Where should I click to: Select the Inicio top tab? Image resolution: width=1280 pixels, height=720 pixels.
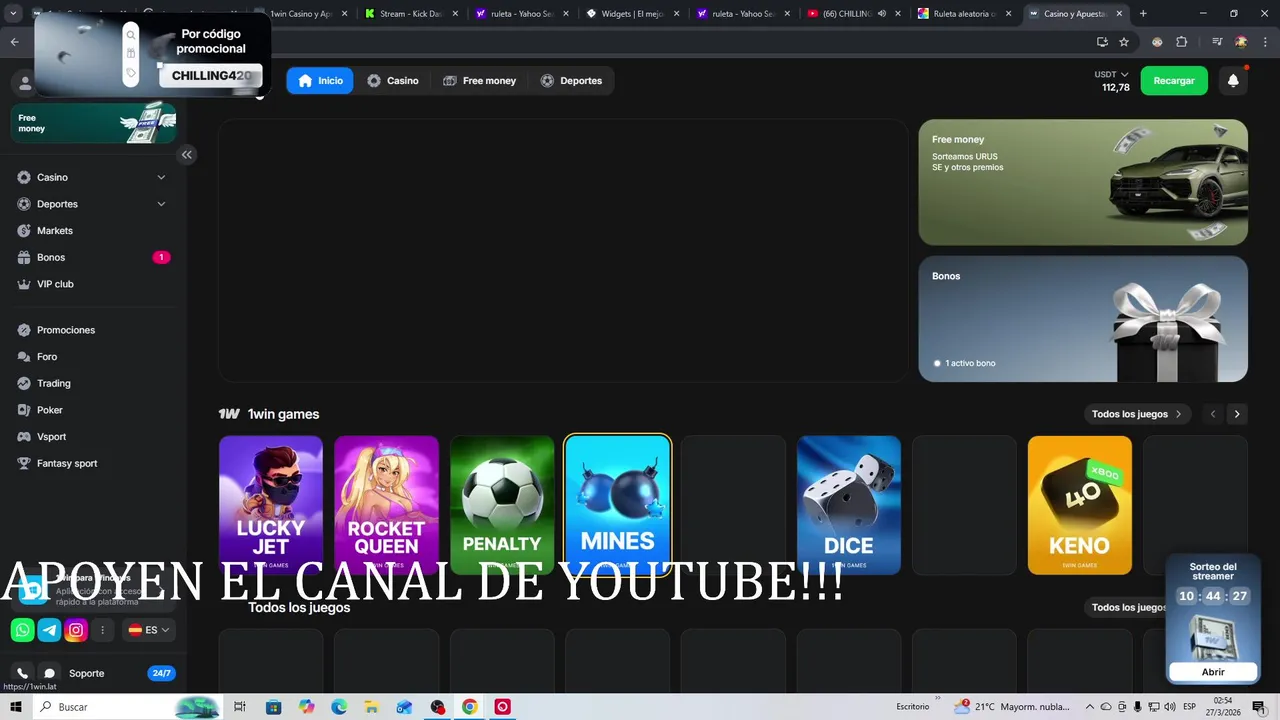[320, 81]
